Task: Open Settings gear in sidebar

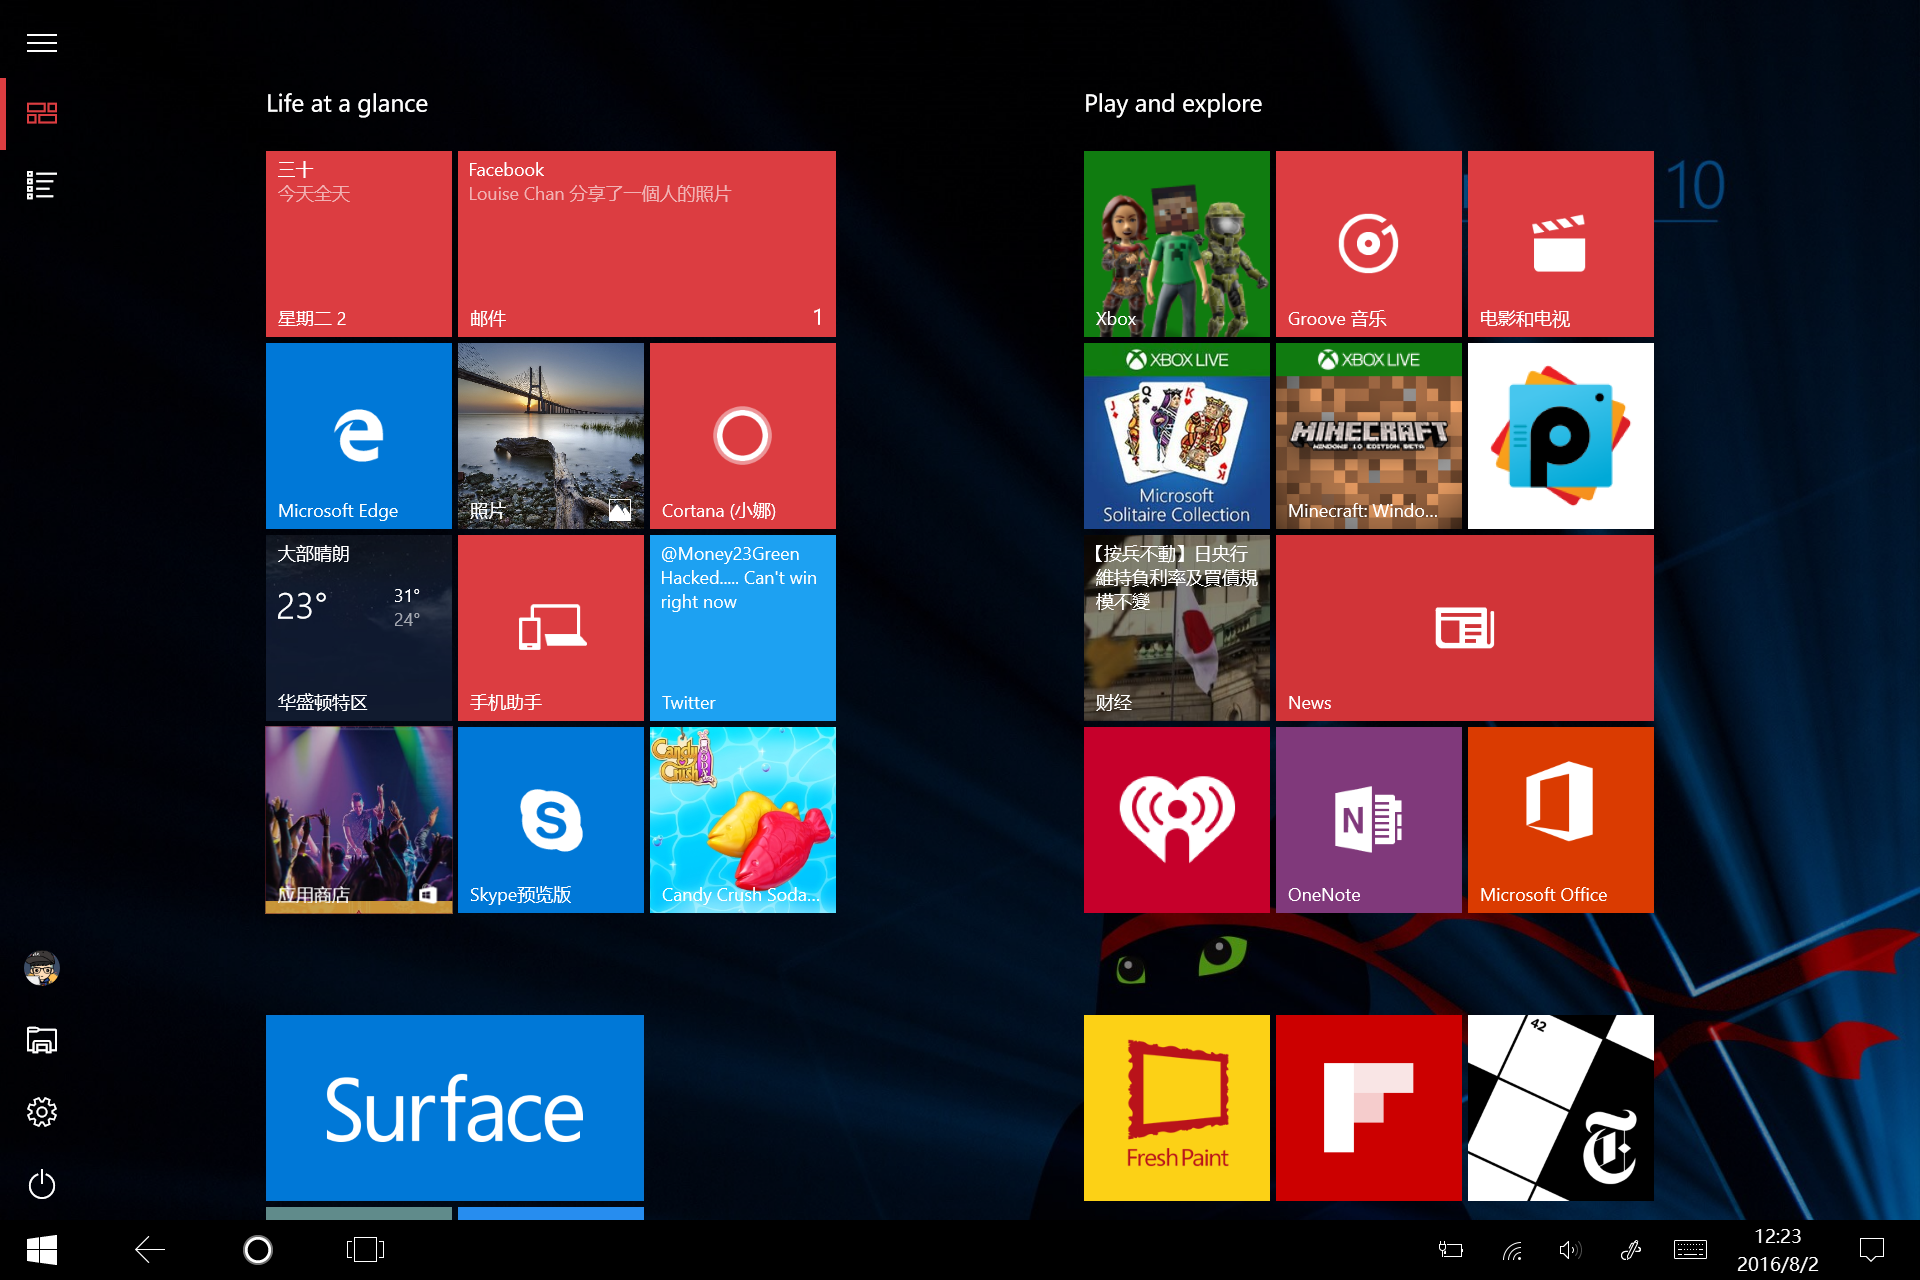Action: click(41, 1112)
